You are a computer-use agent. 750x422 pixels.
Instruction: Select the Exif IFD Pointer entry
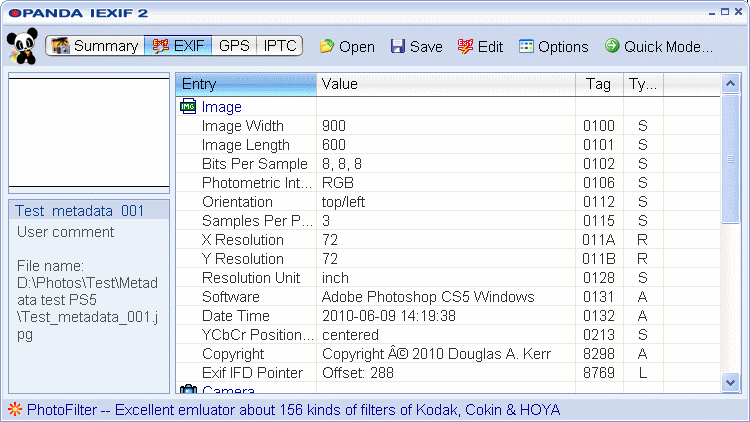point(252,373)
